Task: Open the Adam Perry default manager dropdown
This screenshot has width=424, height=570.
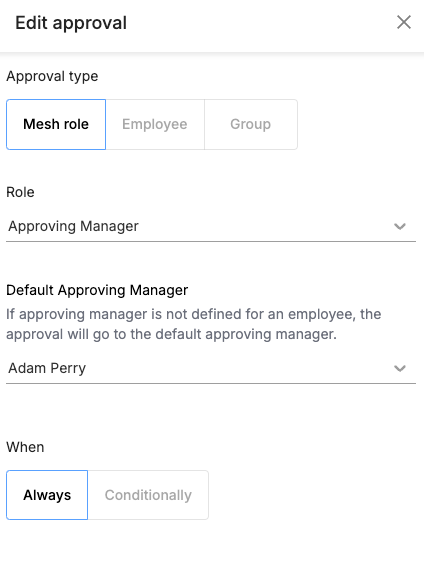Action: point(211,369)
